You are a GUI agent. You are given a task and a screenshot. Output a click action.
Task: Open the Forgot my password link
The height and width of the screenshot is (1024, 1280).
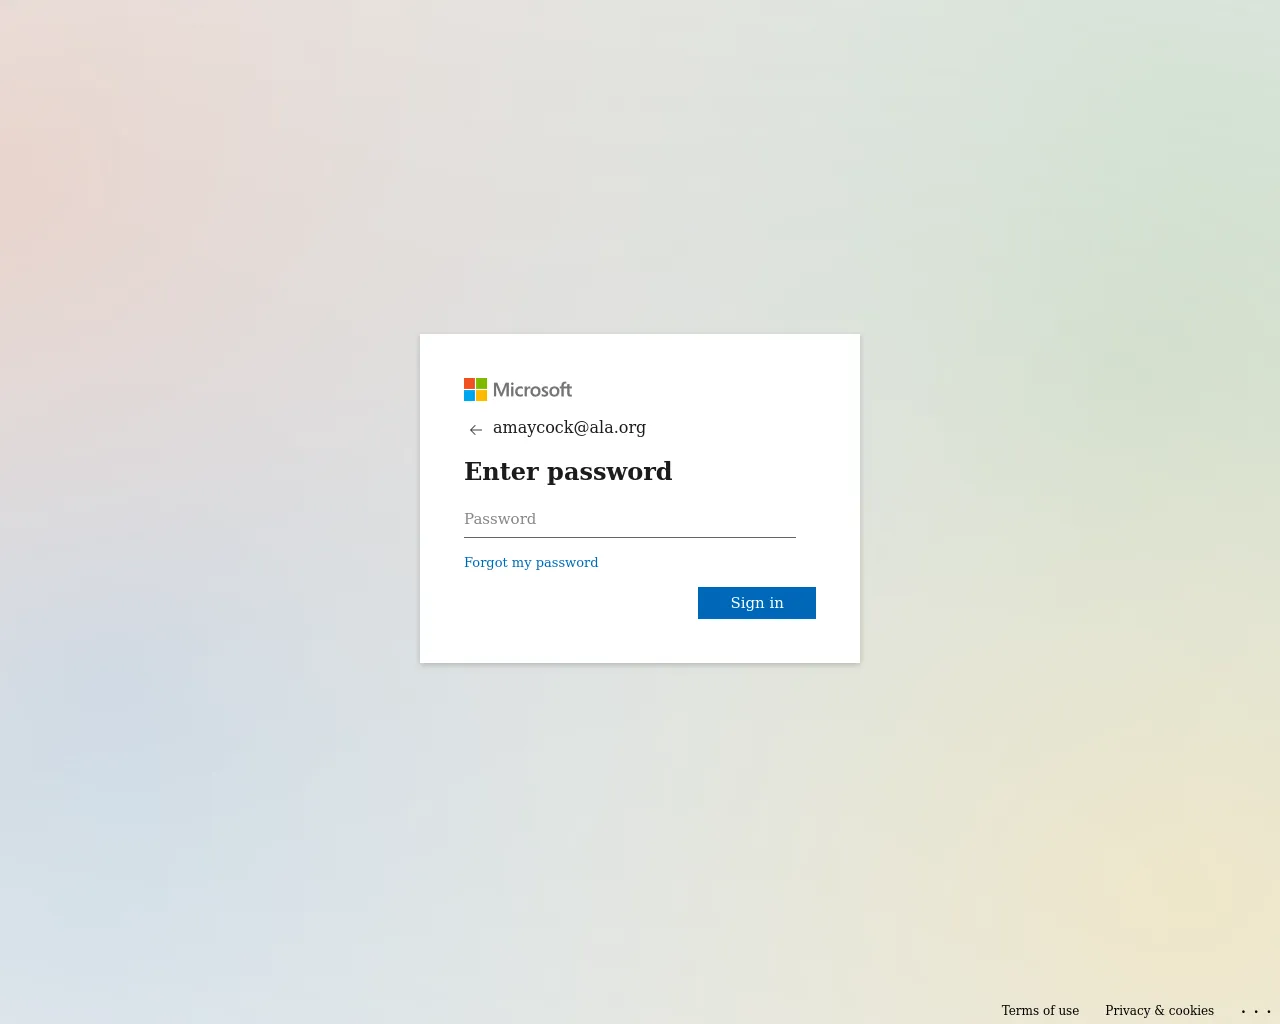(531, 562)
